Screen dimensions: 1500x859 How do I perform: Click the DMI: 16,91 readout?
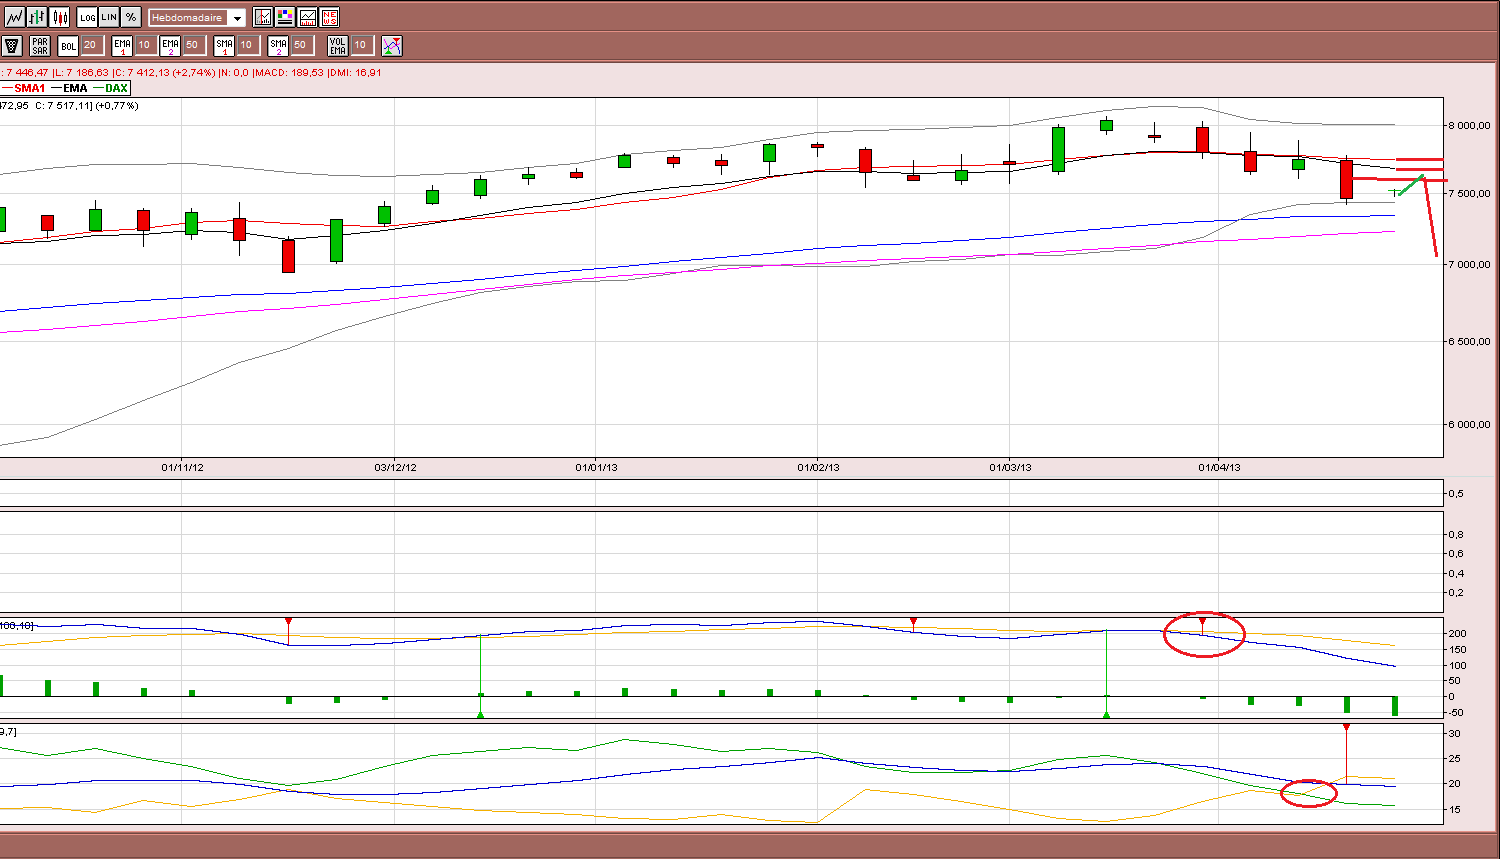[x=355, y=72]
